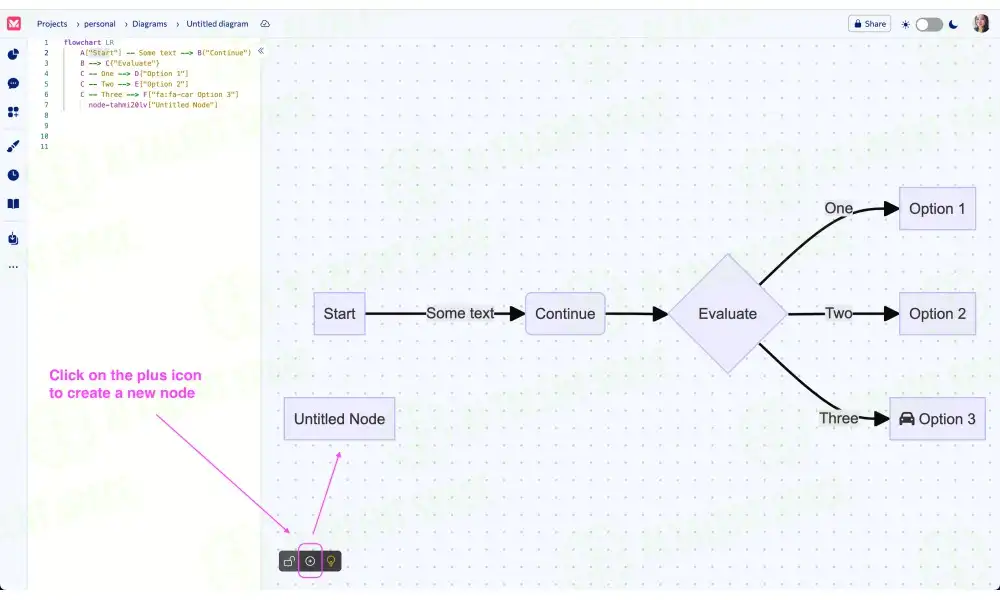Click the unlock padlock icon in bottom toolbar
This screenshot has height=600, width=1000.
click(x=287, y=561)
